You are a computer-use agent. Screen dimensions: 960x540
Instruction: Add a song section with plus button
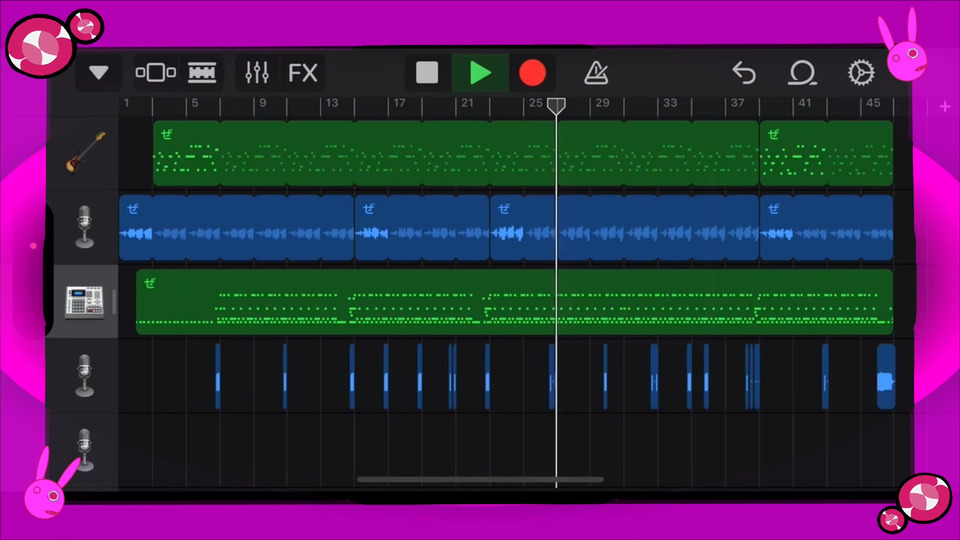(945, 107)
